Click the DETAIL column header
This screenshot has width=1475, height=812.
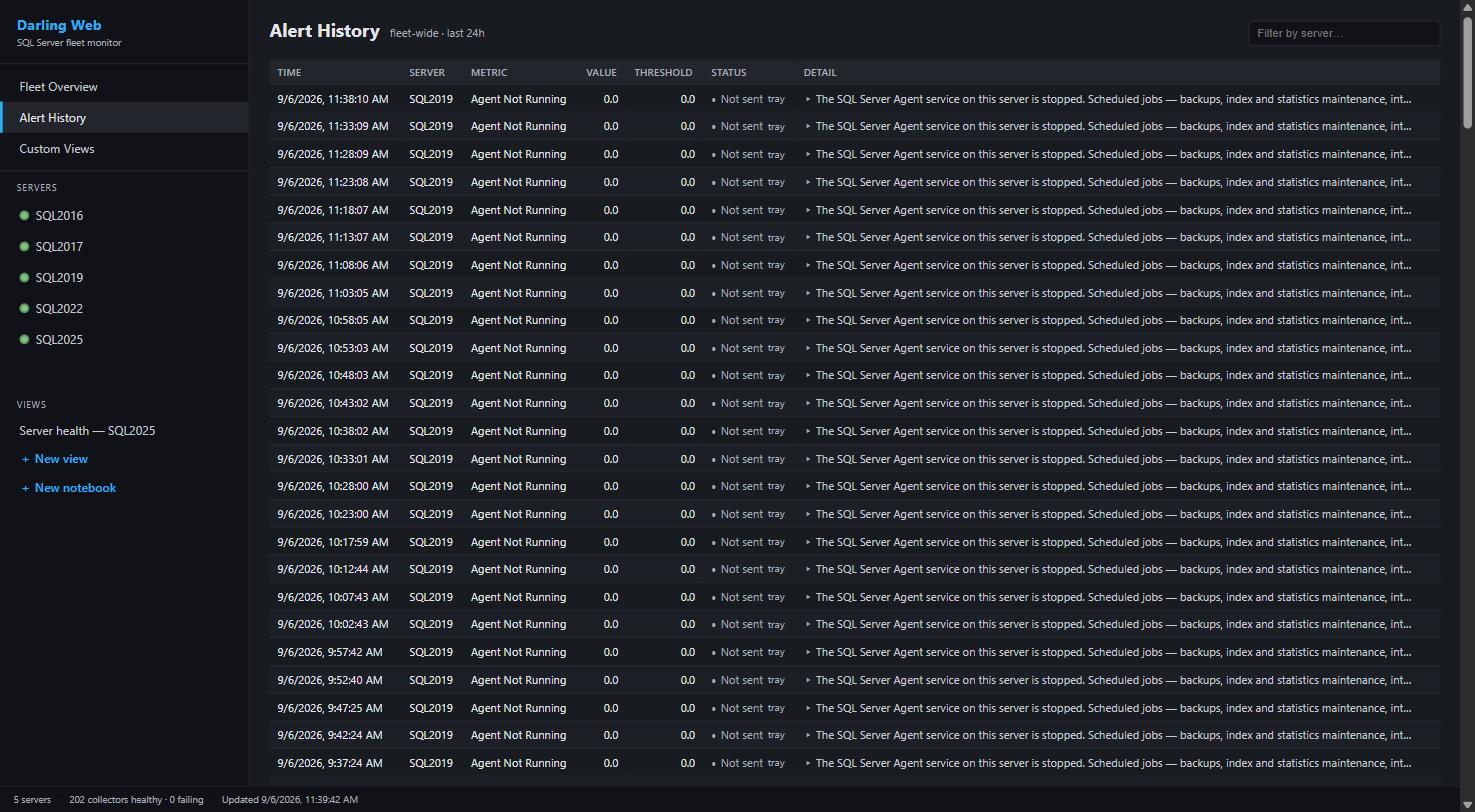tap(820, 72)
